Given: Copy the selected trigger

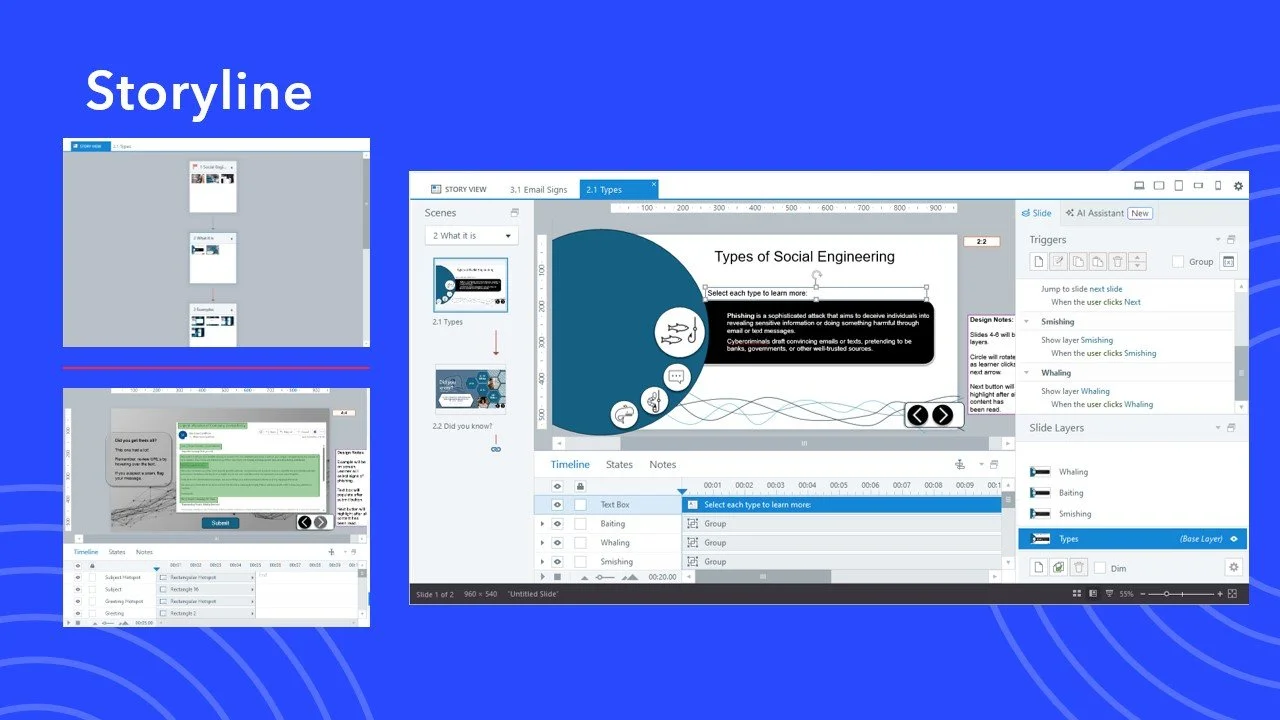Looking at the screenshot, I should tap(1078, 262).
